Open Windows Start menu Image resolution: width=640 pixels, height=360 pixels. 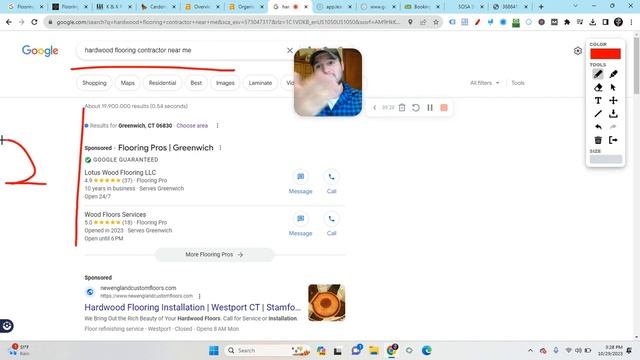click(213, 351)
